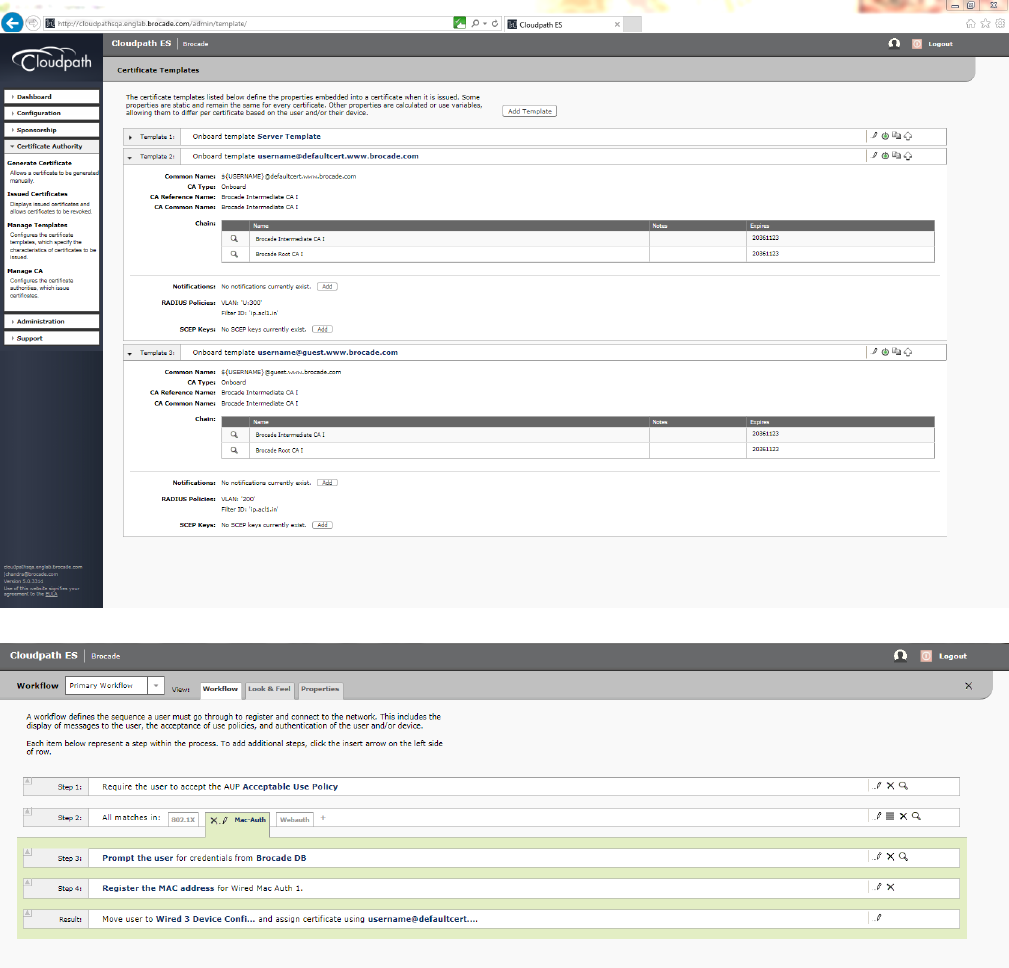Collapse the Template 2 row arrow

pos(130,157)
